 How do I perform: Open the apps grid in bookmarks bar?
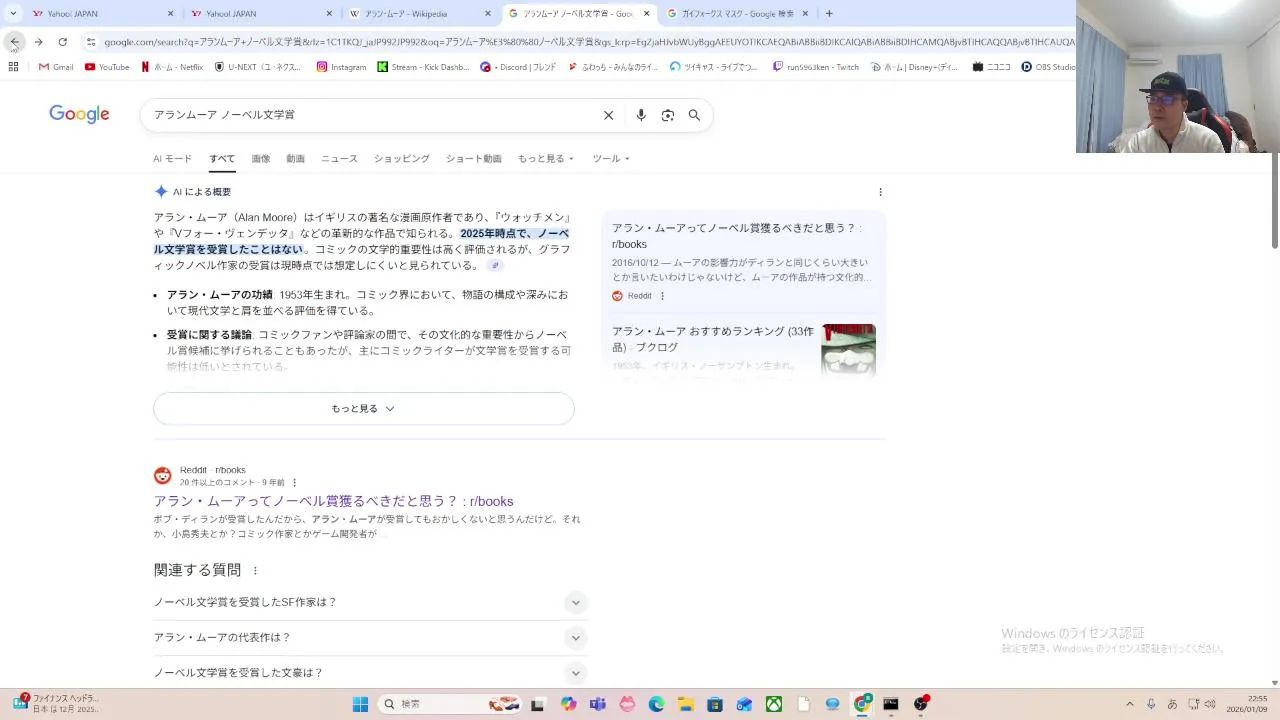click(x=13, y=67)
